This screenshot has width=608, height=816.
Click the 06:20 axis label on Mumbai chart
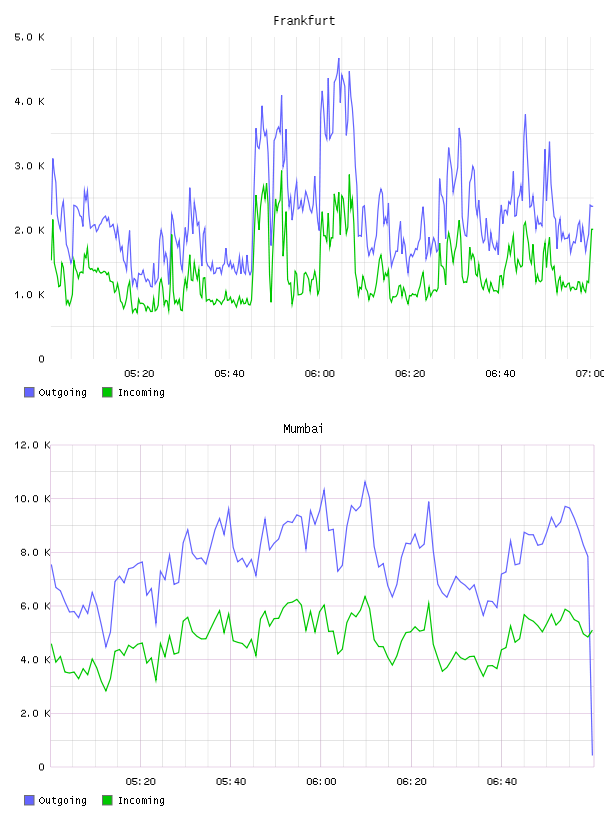411,782
